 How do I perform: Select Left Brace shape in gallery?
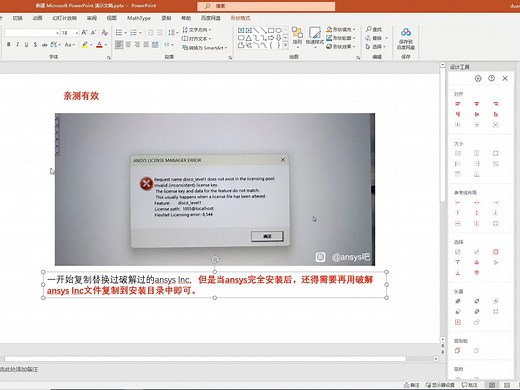pyautogui.click(x=271, y=46)
